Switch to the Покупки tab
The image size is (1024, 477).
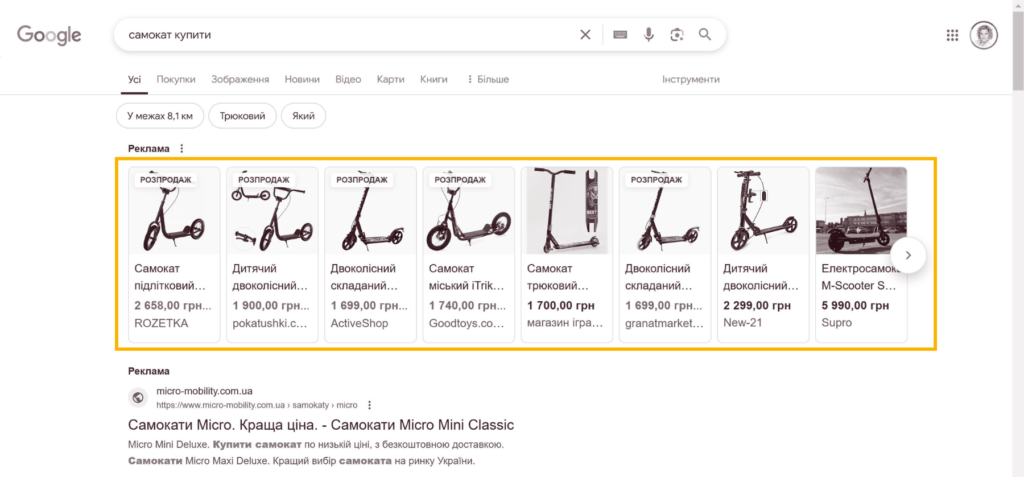click(176, 79)
